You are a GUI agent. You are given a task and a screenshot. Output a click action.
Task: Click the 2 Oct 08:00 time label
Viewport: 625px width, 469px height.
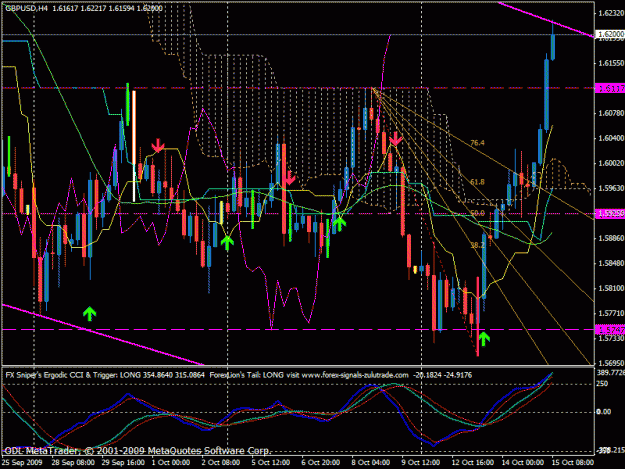[x=221, y=462]
